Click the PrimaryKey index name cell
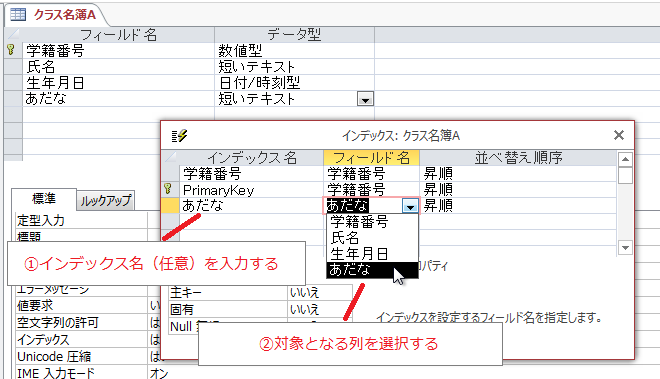660x379 pixels. (252, 190)
